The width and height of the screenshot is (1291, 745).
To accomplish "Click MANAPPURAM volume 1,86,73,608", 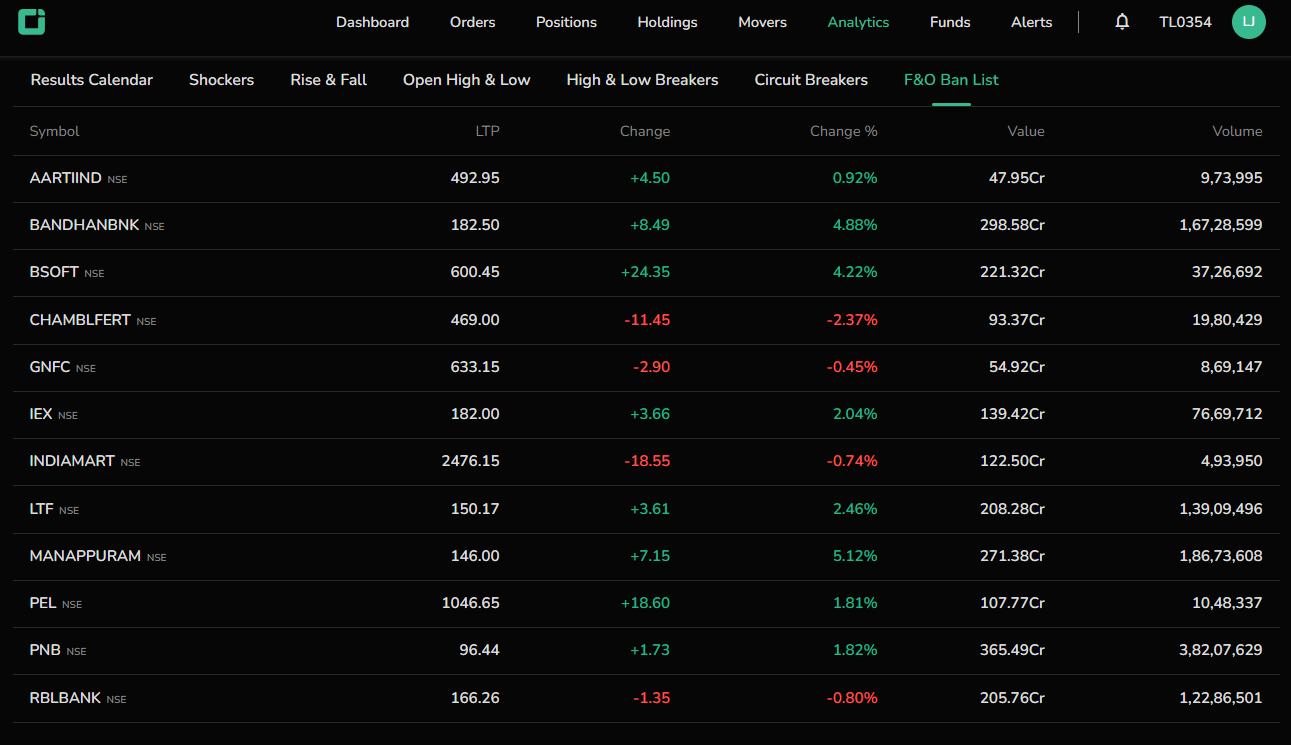I will click(x=1221, y=556).
